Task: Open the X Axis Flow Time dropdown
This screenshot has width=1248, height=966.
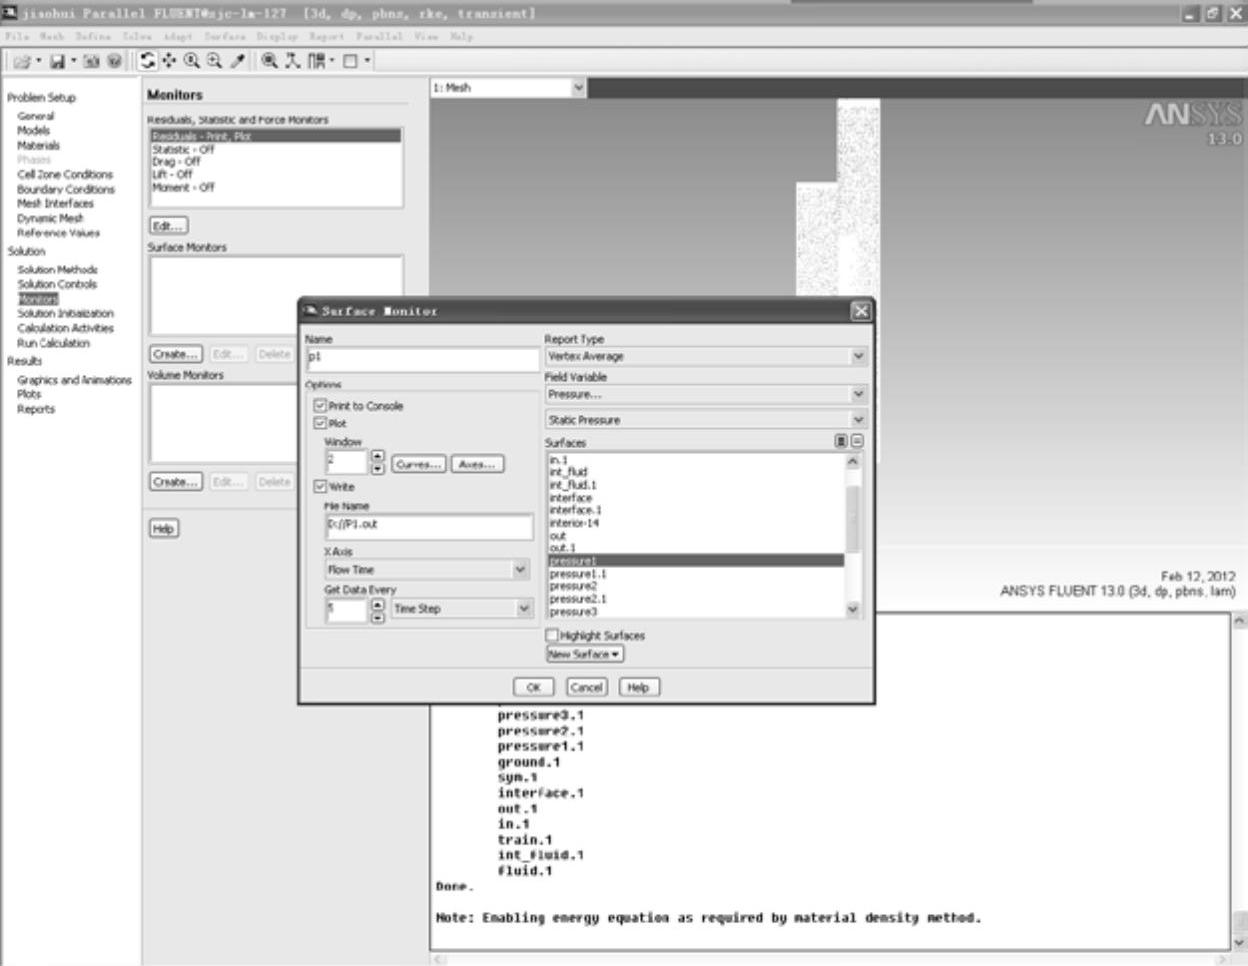Action: point(427,569)
